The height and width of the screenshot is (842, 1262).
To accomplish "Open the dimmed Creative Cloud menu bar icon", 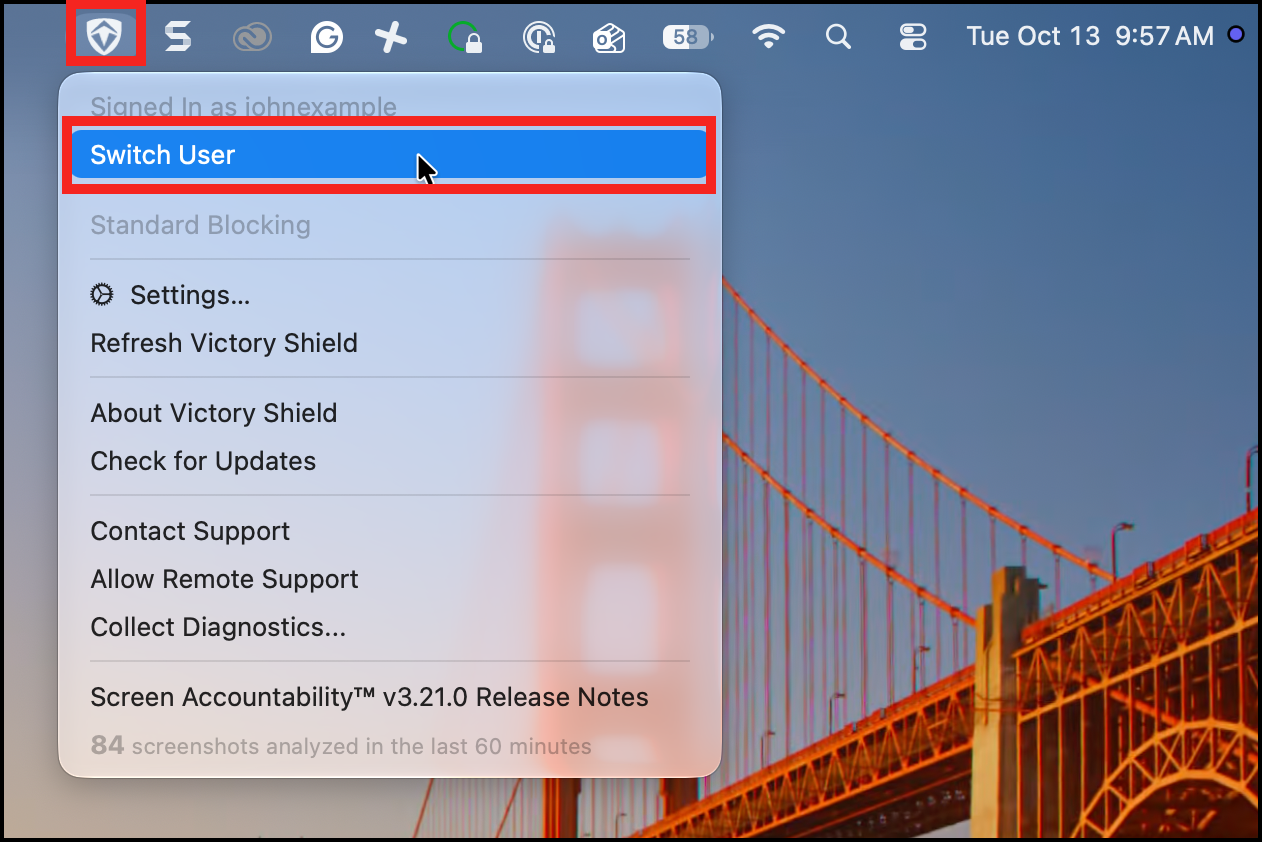I will coord(252,38).
